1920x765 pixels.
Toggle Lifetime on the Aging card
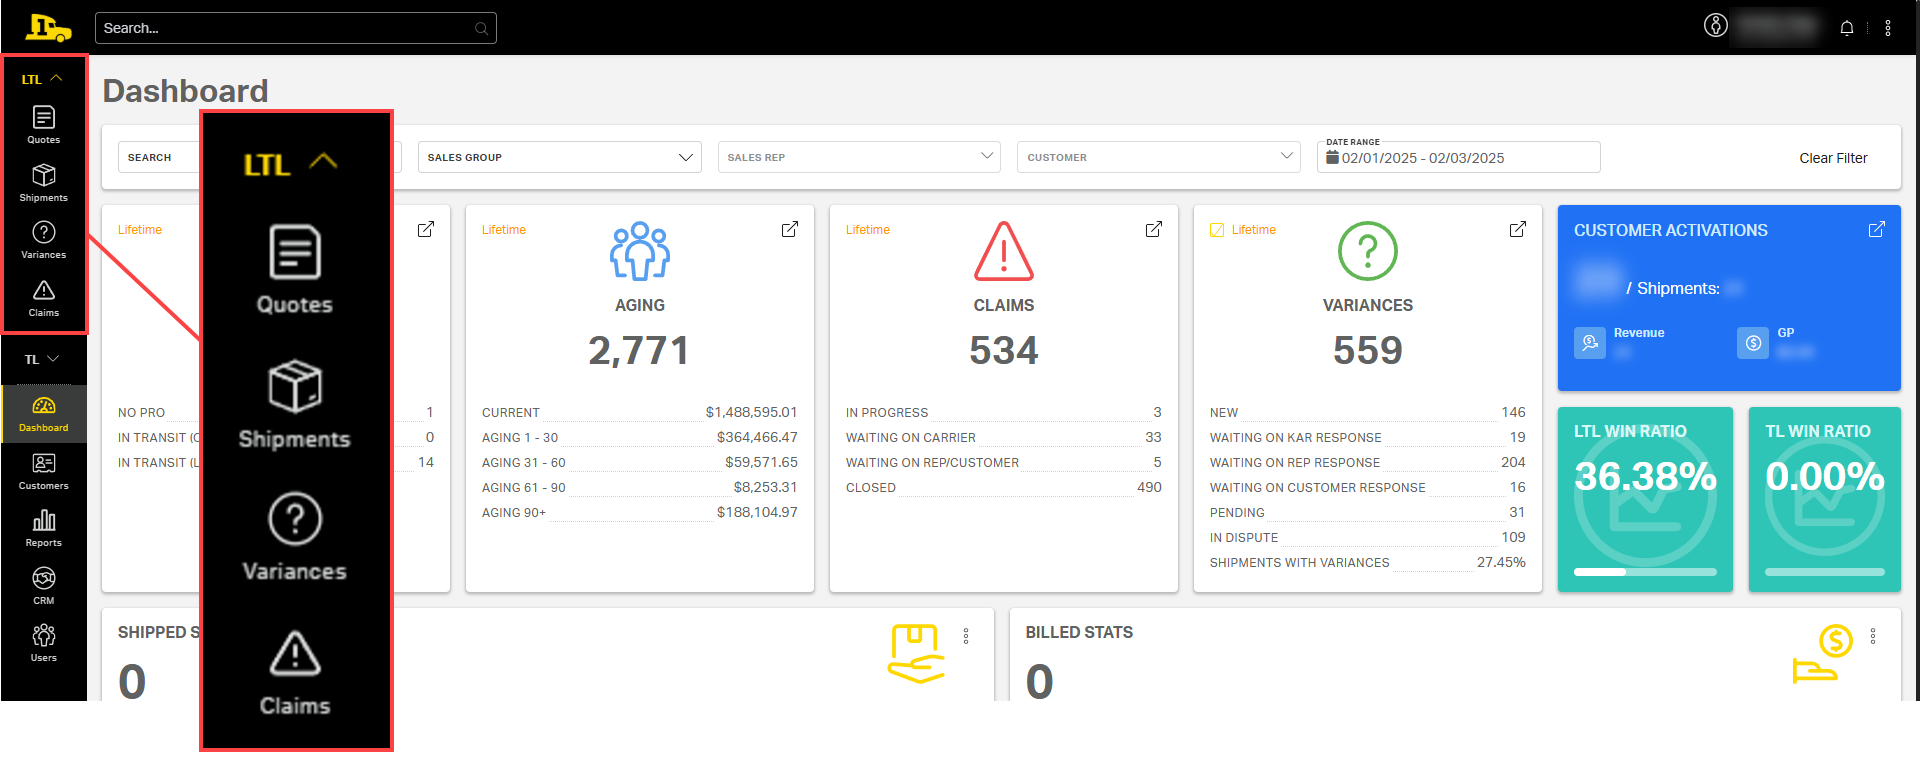click(503, 230)
